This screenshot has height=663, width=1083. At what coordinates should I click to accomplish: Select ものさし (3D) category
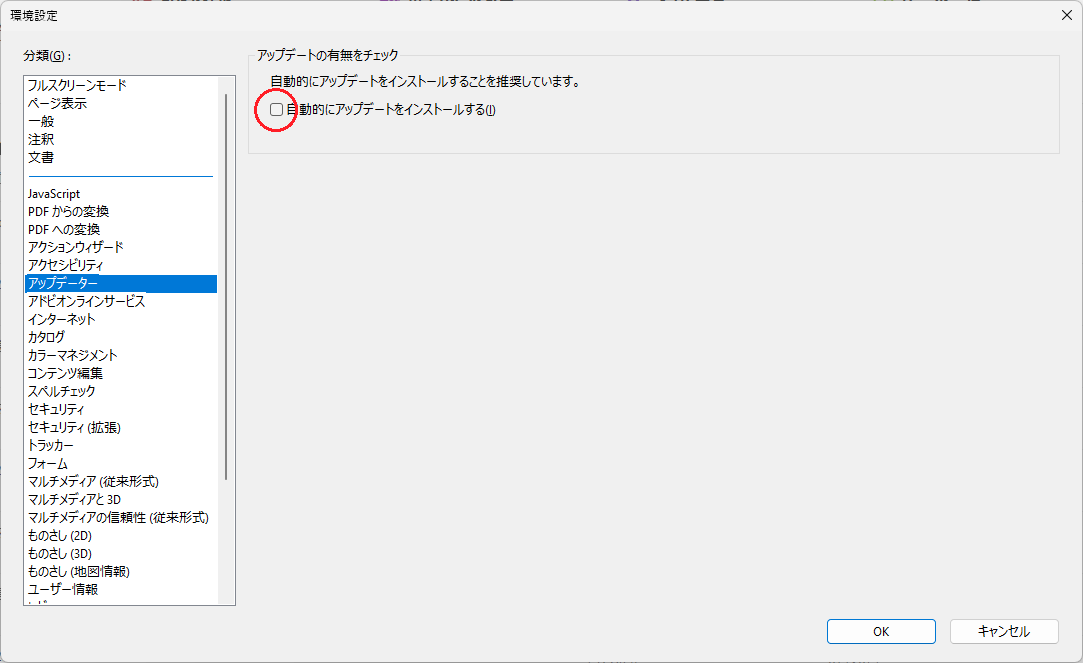coord(121,553)
